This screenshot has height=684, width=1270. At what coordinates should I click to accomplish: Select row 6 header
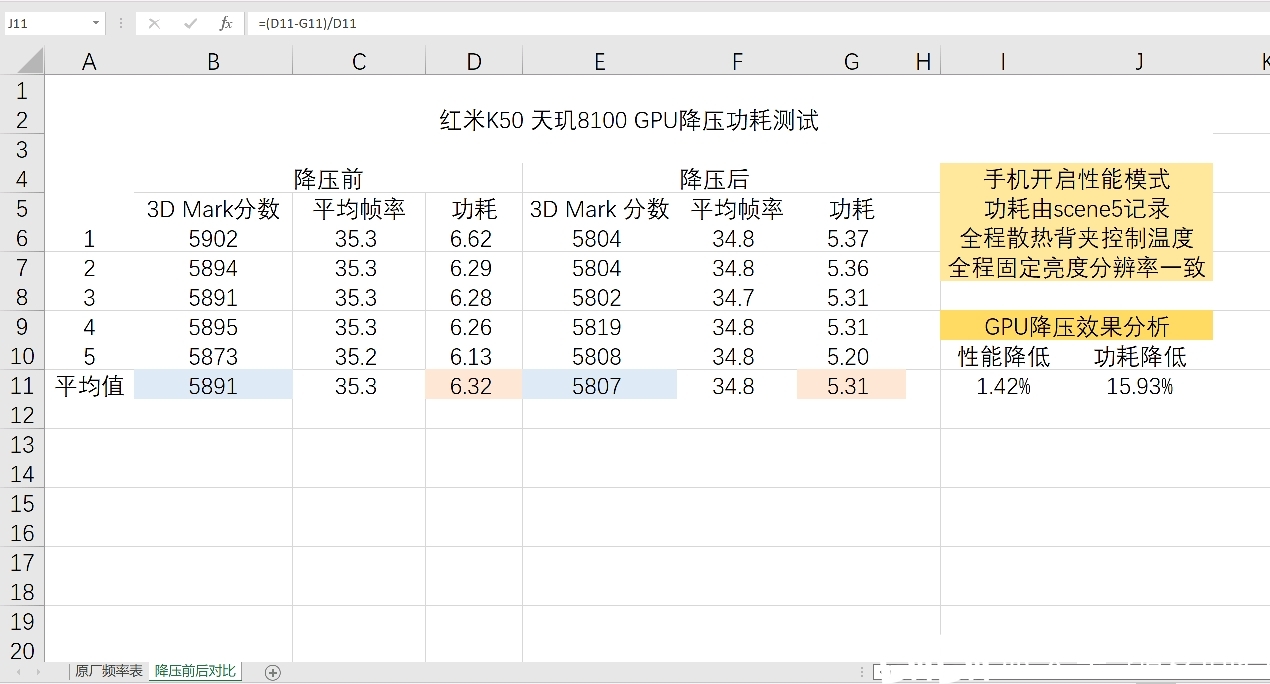click(x=22, y=238)
